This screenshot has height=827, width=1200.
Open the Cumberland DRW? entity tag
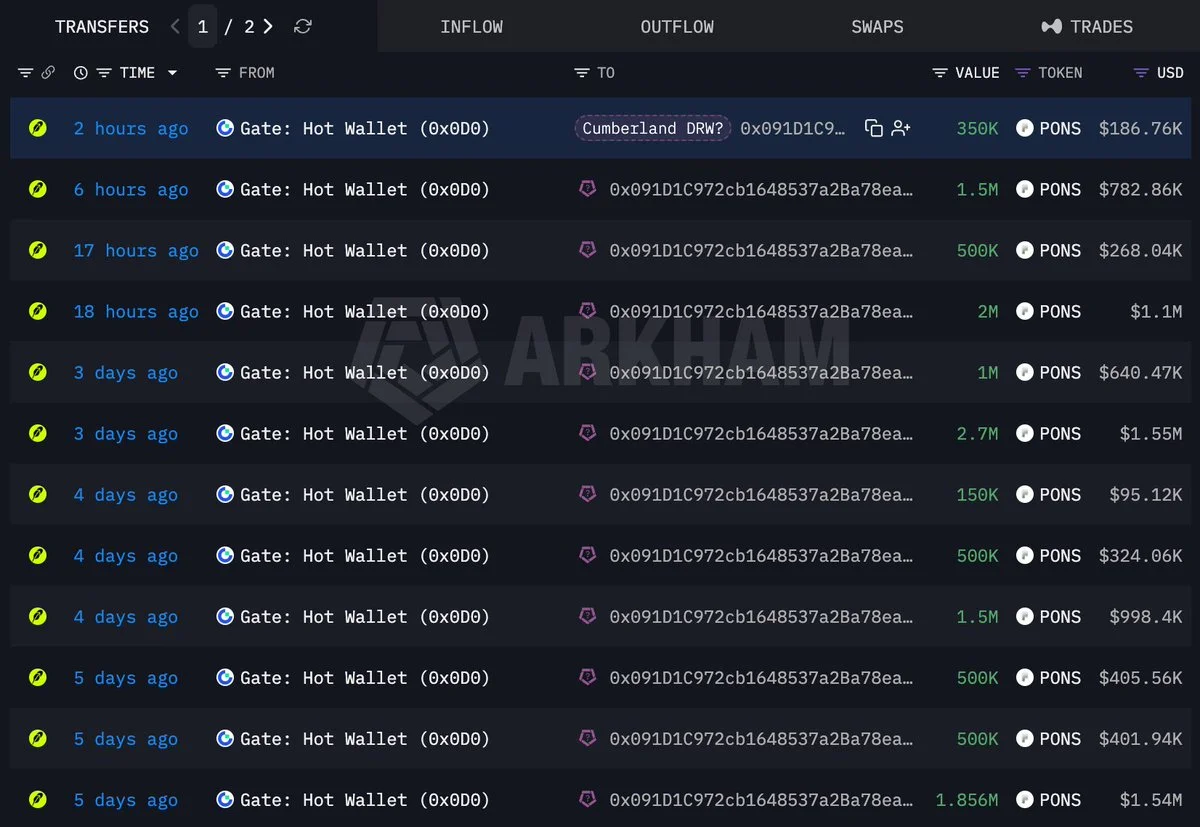[x=653, y=128]
